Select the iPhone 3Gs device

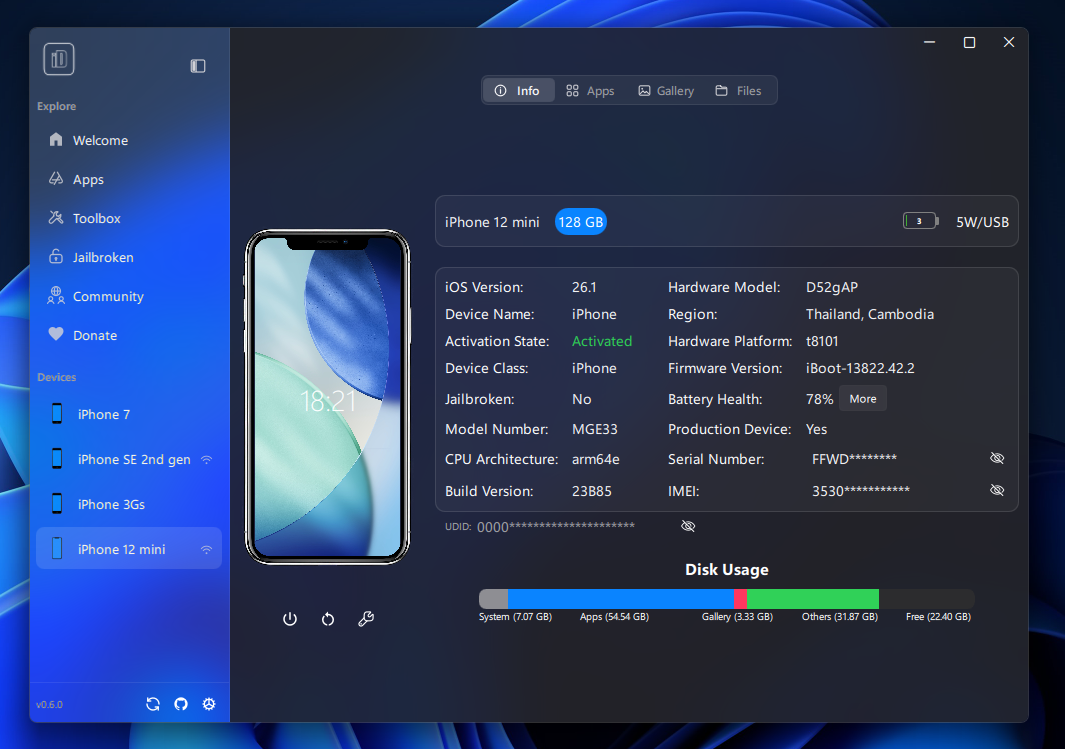click(x=128, y=504)
